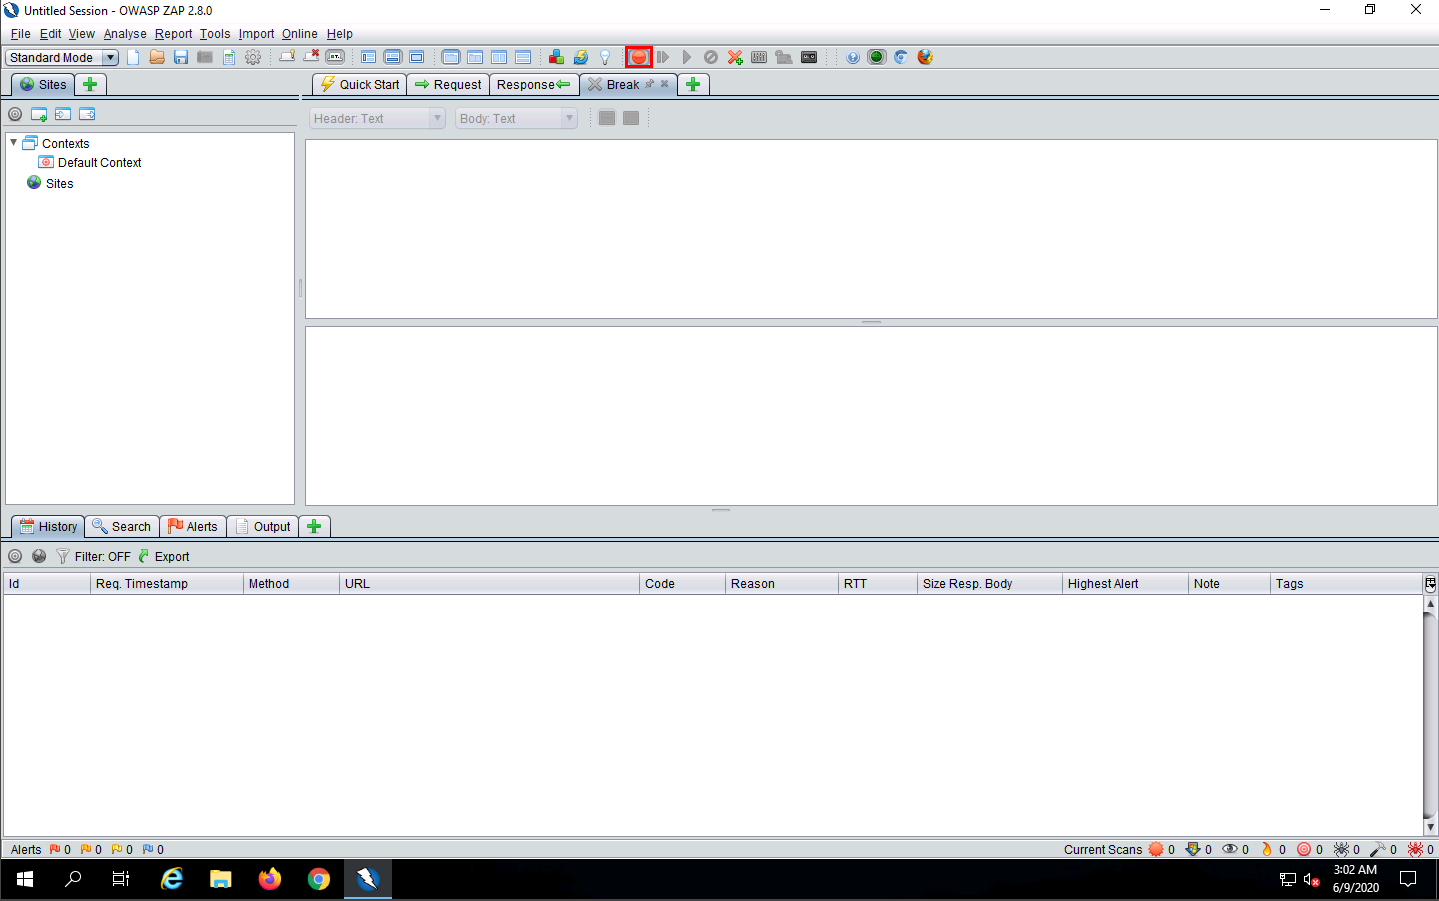This screenshot has width=1439, height=901.
Task: Open Session Properties icon in toolbar
Action: pos(229,57)
